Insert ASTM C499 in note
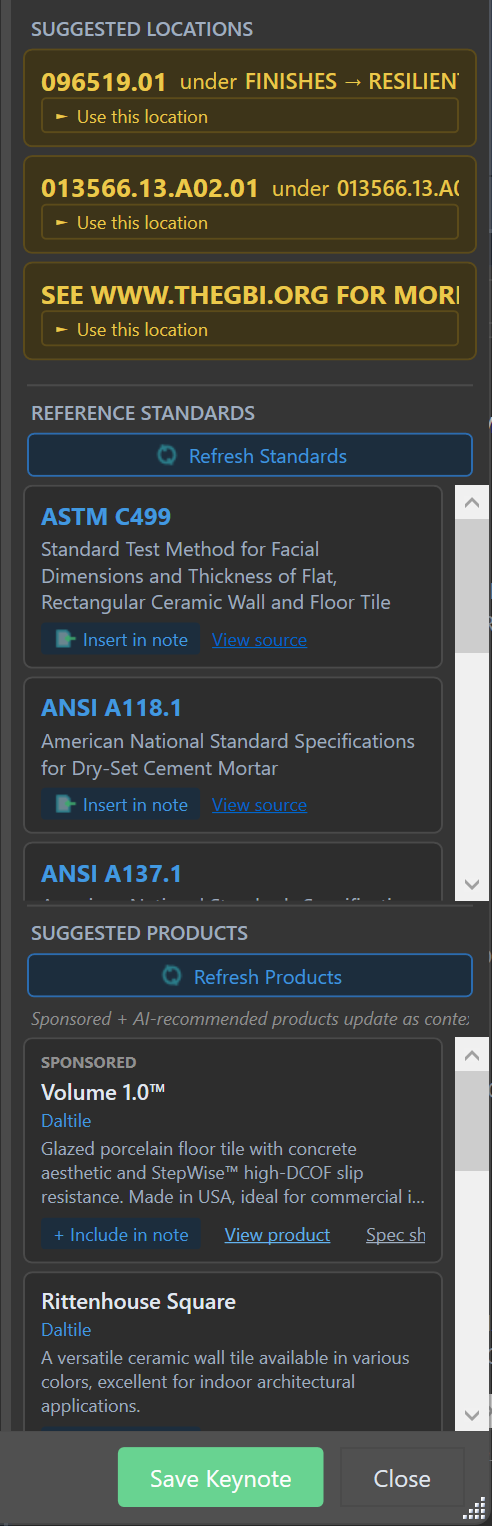Screen dimensions: 492x1526 pyautogui.click(x=121, y=640)
